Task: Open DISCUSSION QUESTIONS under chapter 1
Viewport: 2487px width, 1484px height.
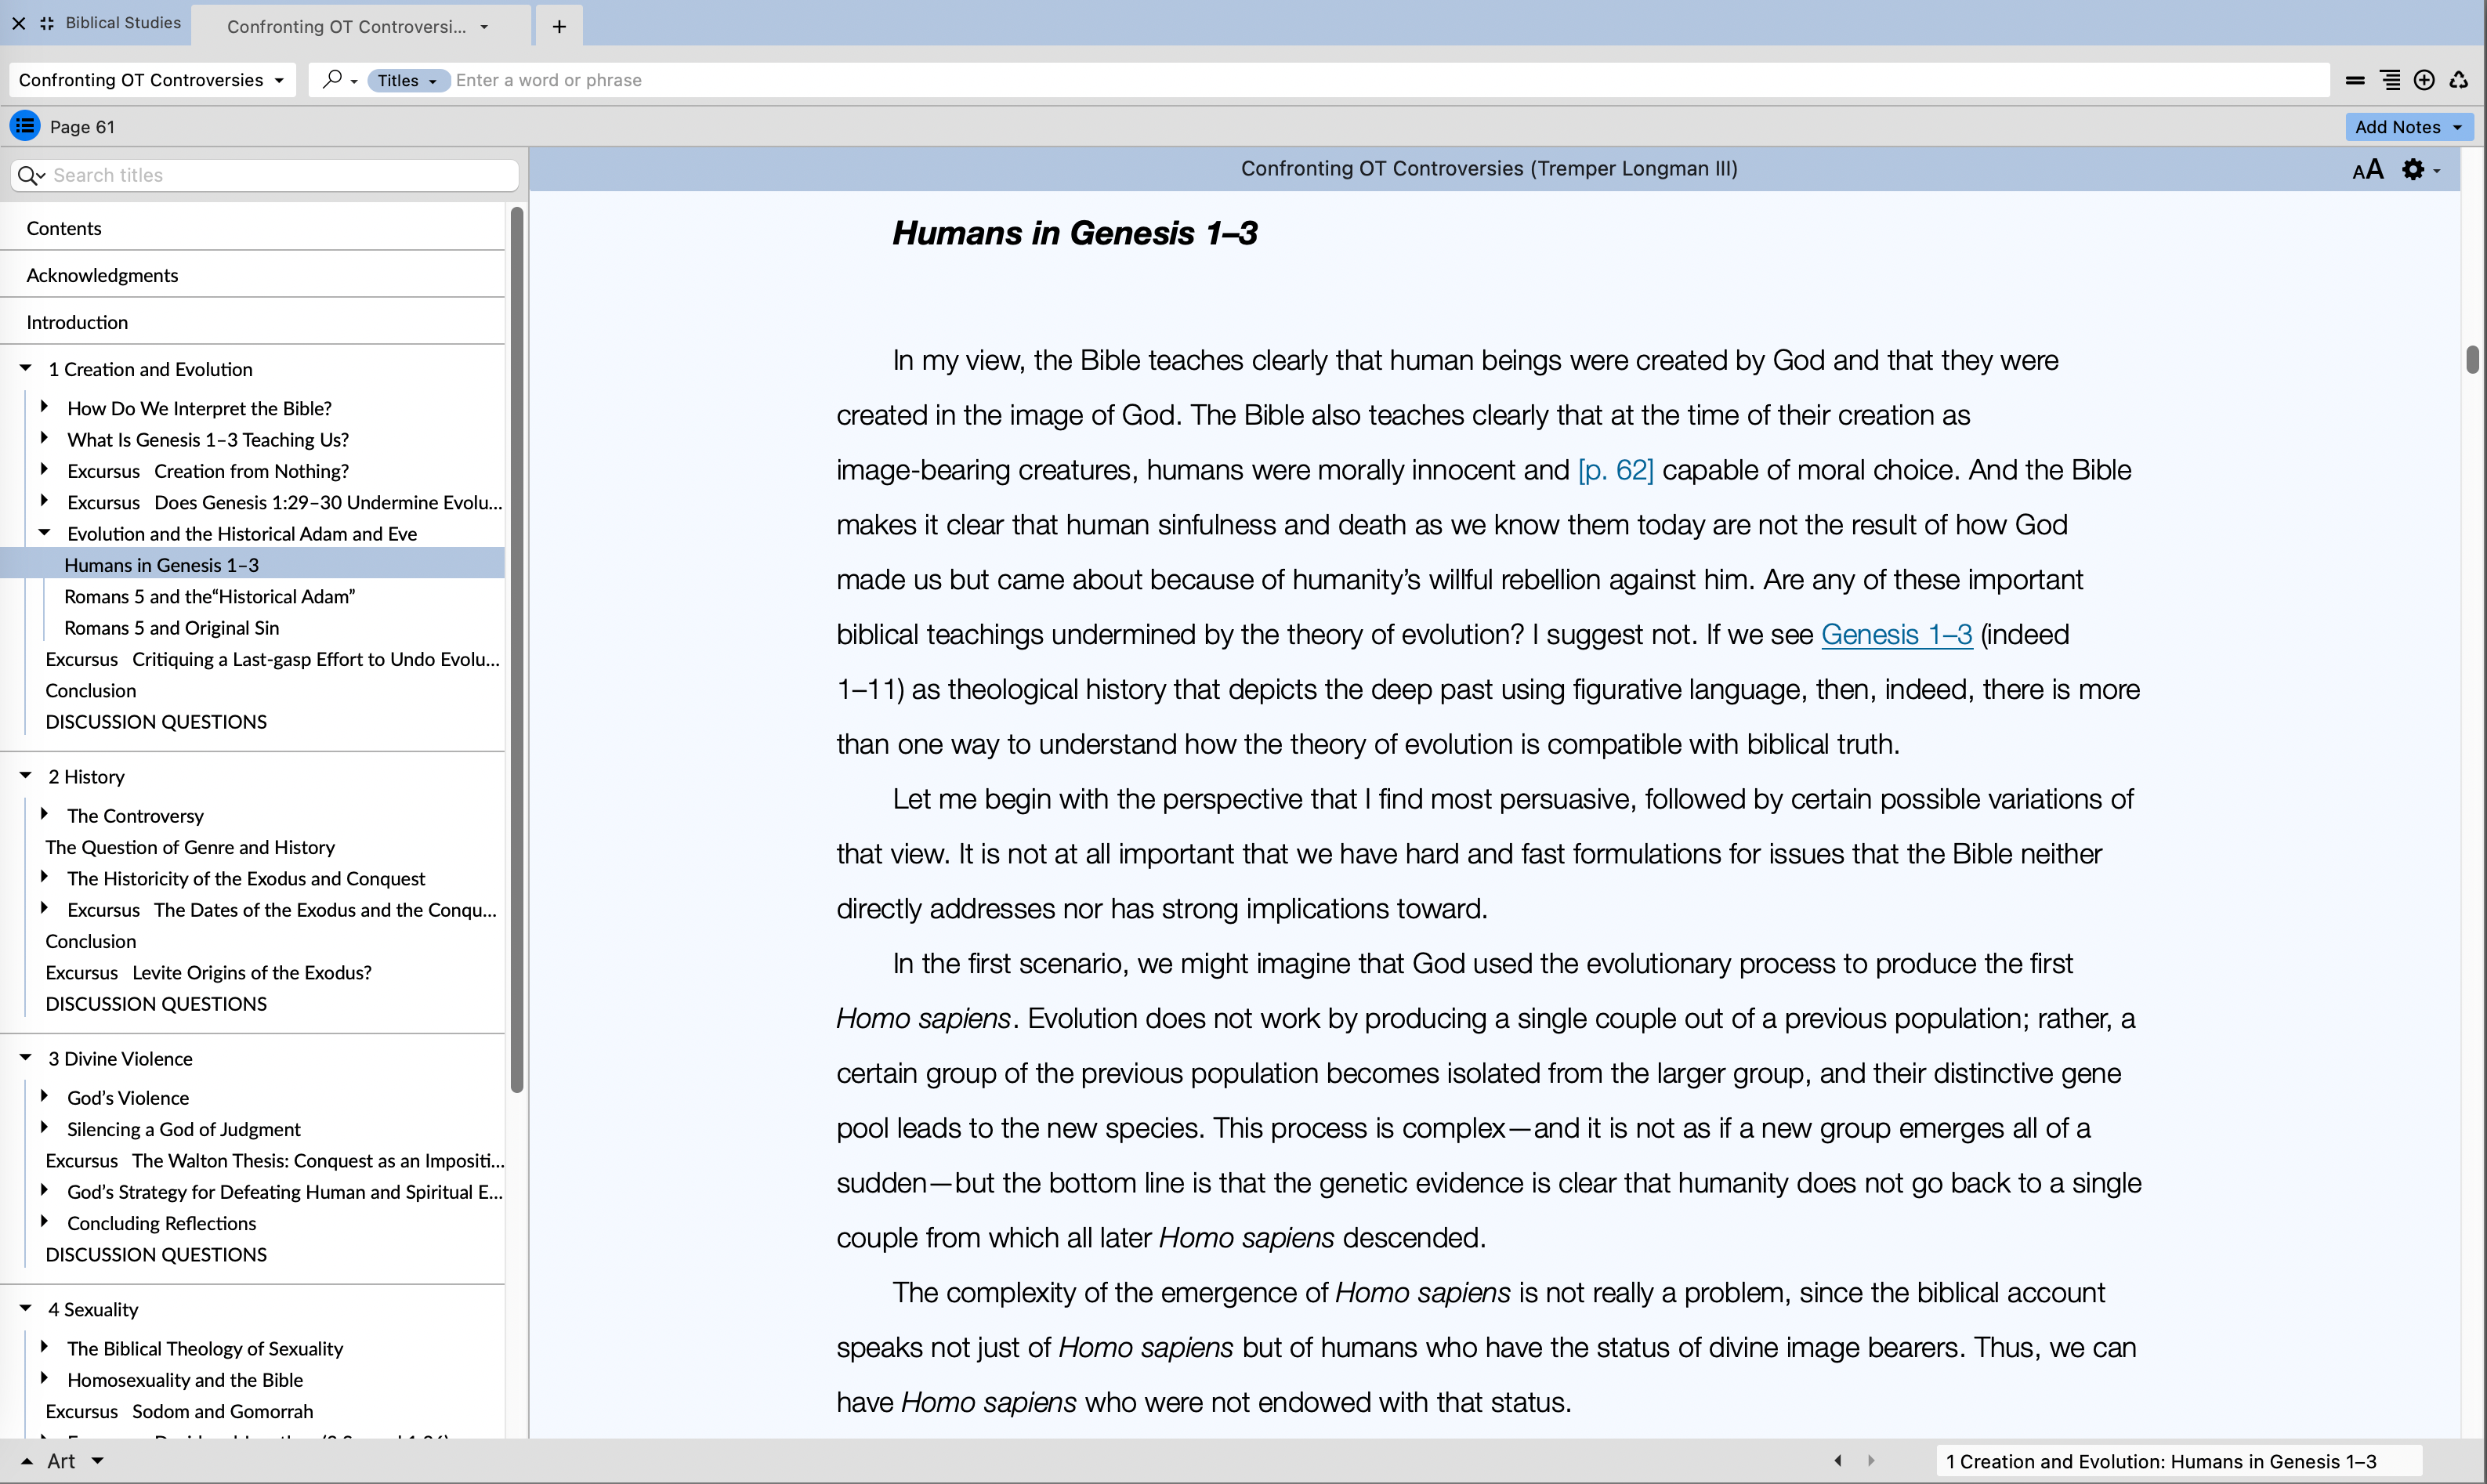Action: point(156,722)
